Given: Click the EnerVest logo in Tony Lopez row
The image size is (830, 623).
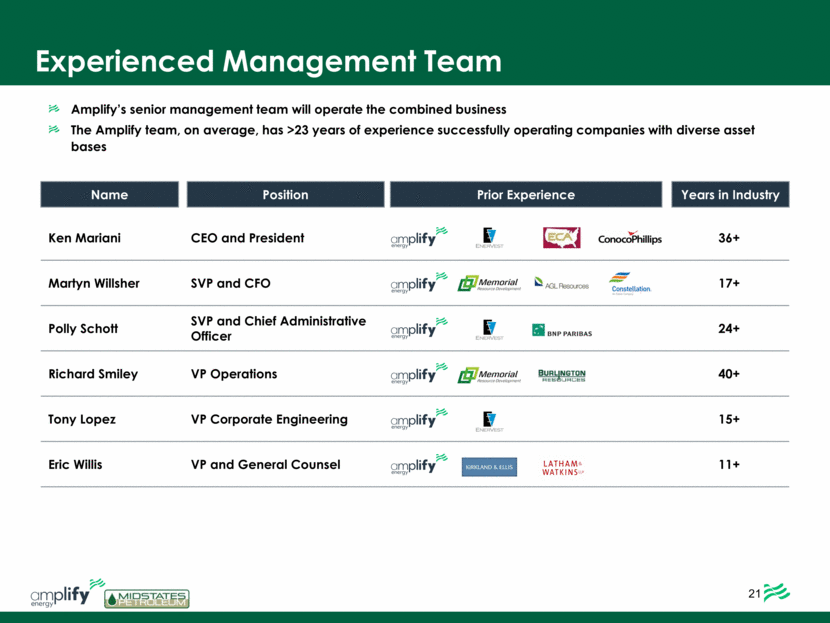Looking at the screenshot, I should 490,421.
